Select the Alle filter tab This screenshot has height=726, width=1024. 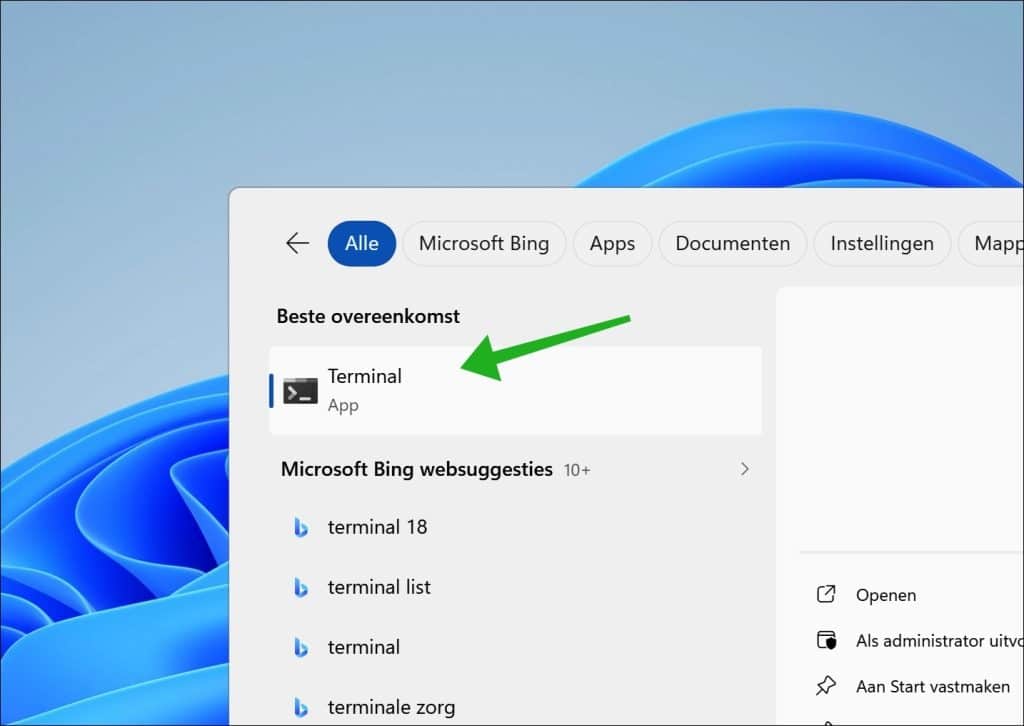pos(362,244)
